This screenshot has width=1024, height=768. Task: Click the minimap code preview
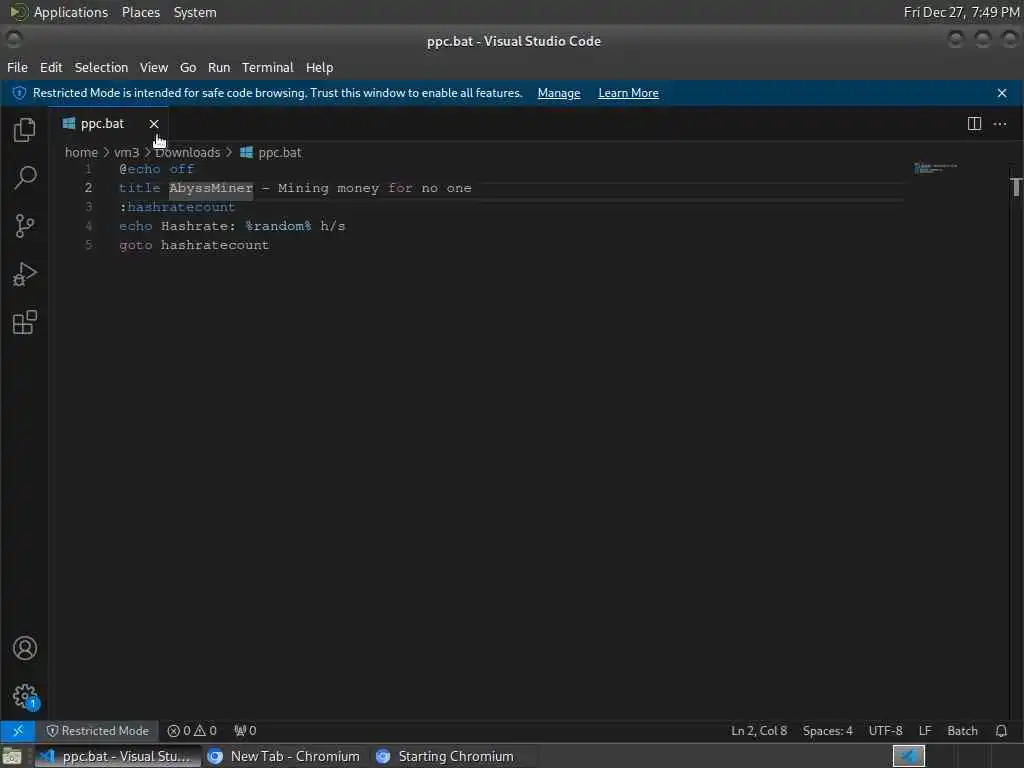(x=936, y=168)
